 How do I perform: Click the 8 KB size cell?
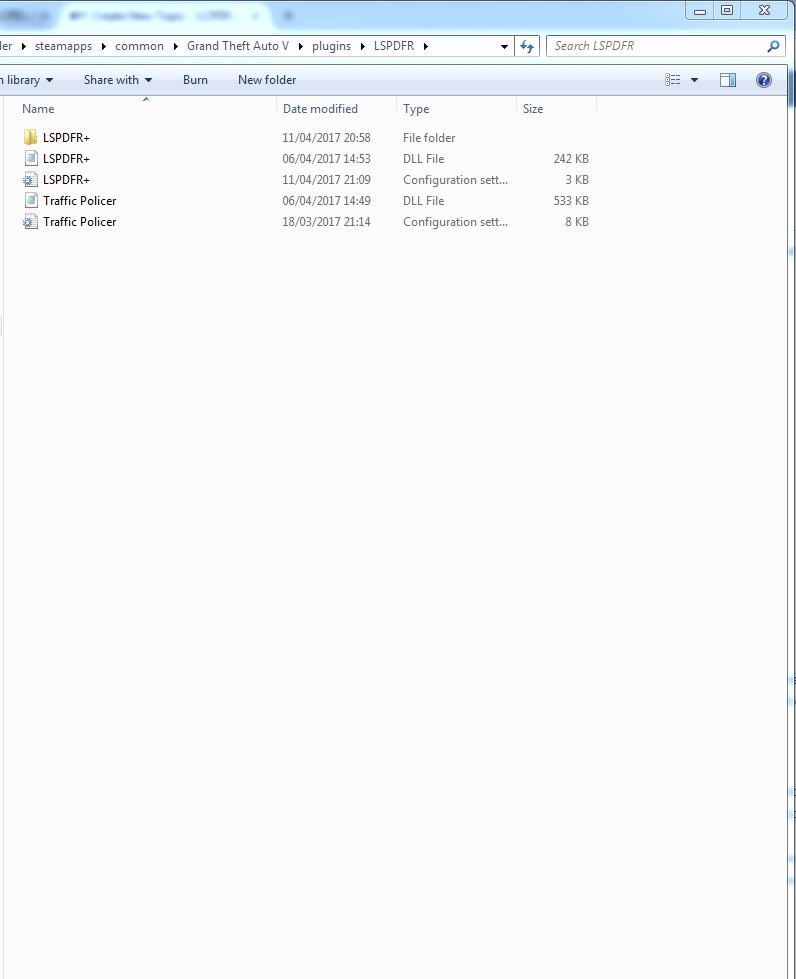(x=577, y=222)
